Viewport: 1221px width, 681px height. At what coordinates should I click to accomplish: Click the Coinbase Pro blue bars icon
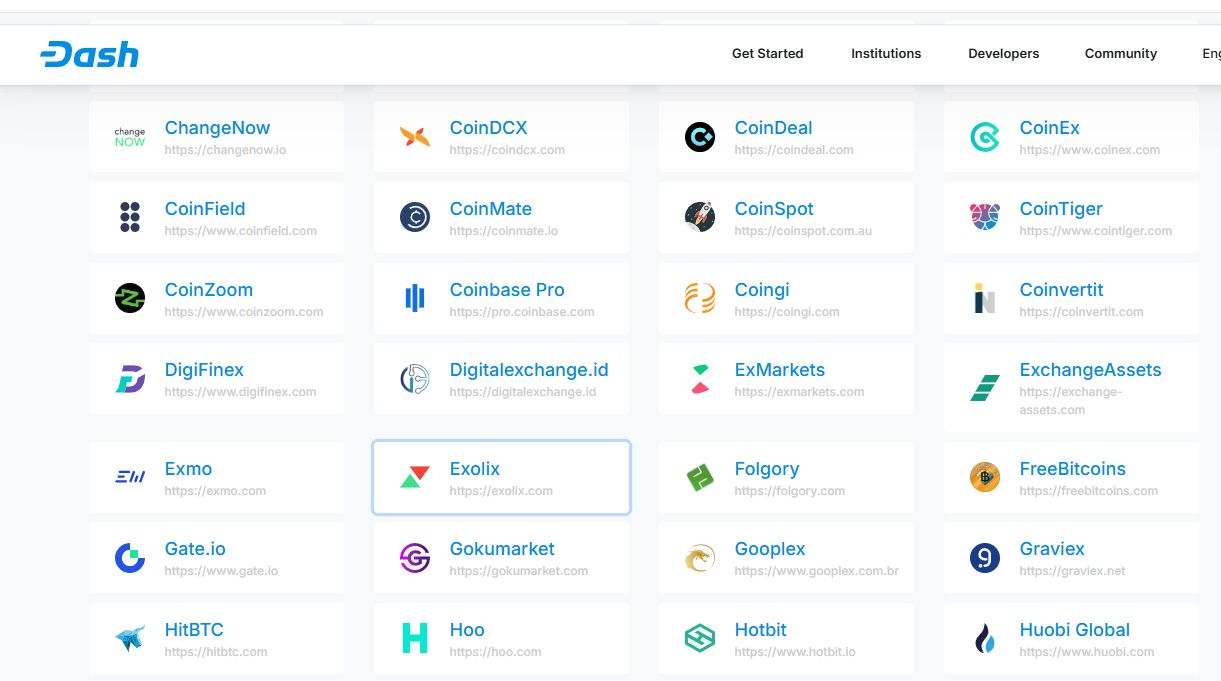[x=415, y=298]
